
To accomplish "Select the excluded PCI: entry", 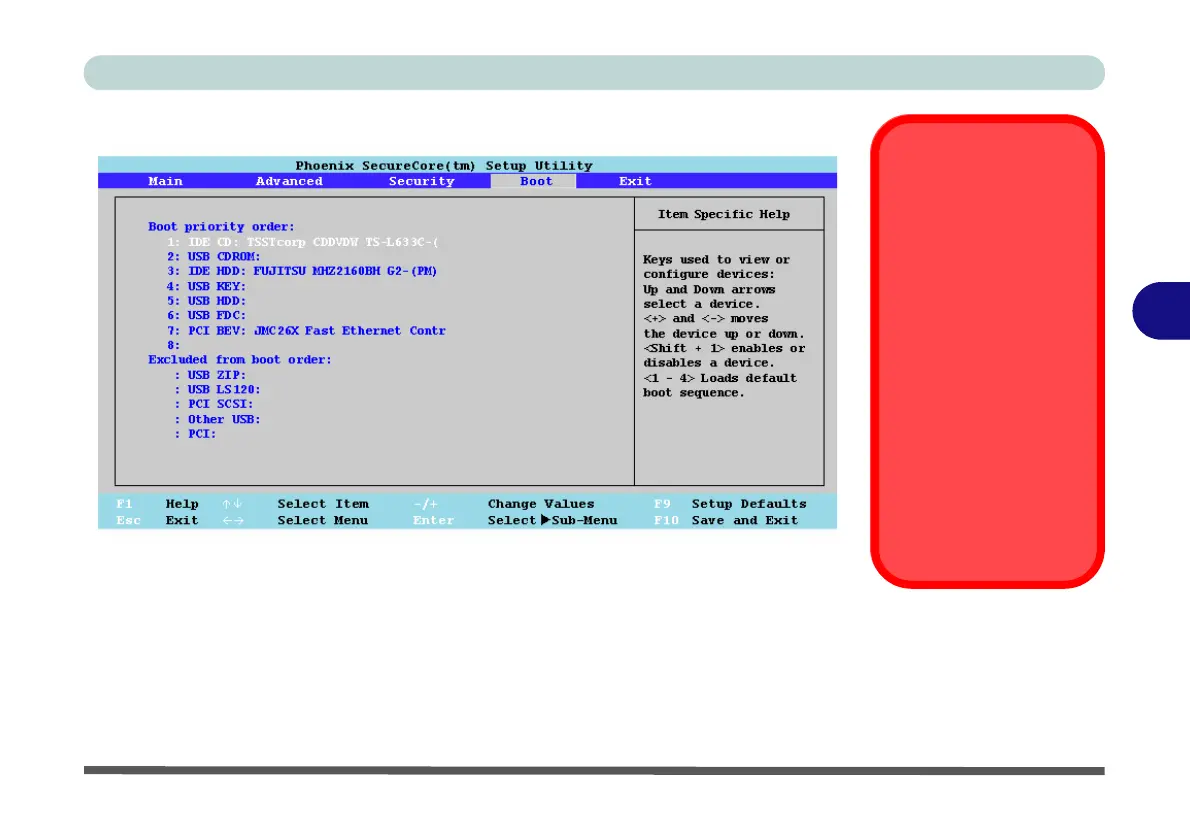I will tap(195, 433).
